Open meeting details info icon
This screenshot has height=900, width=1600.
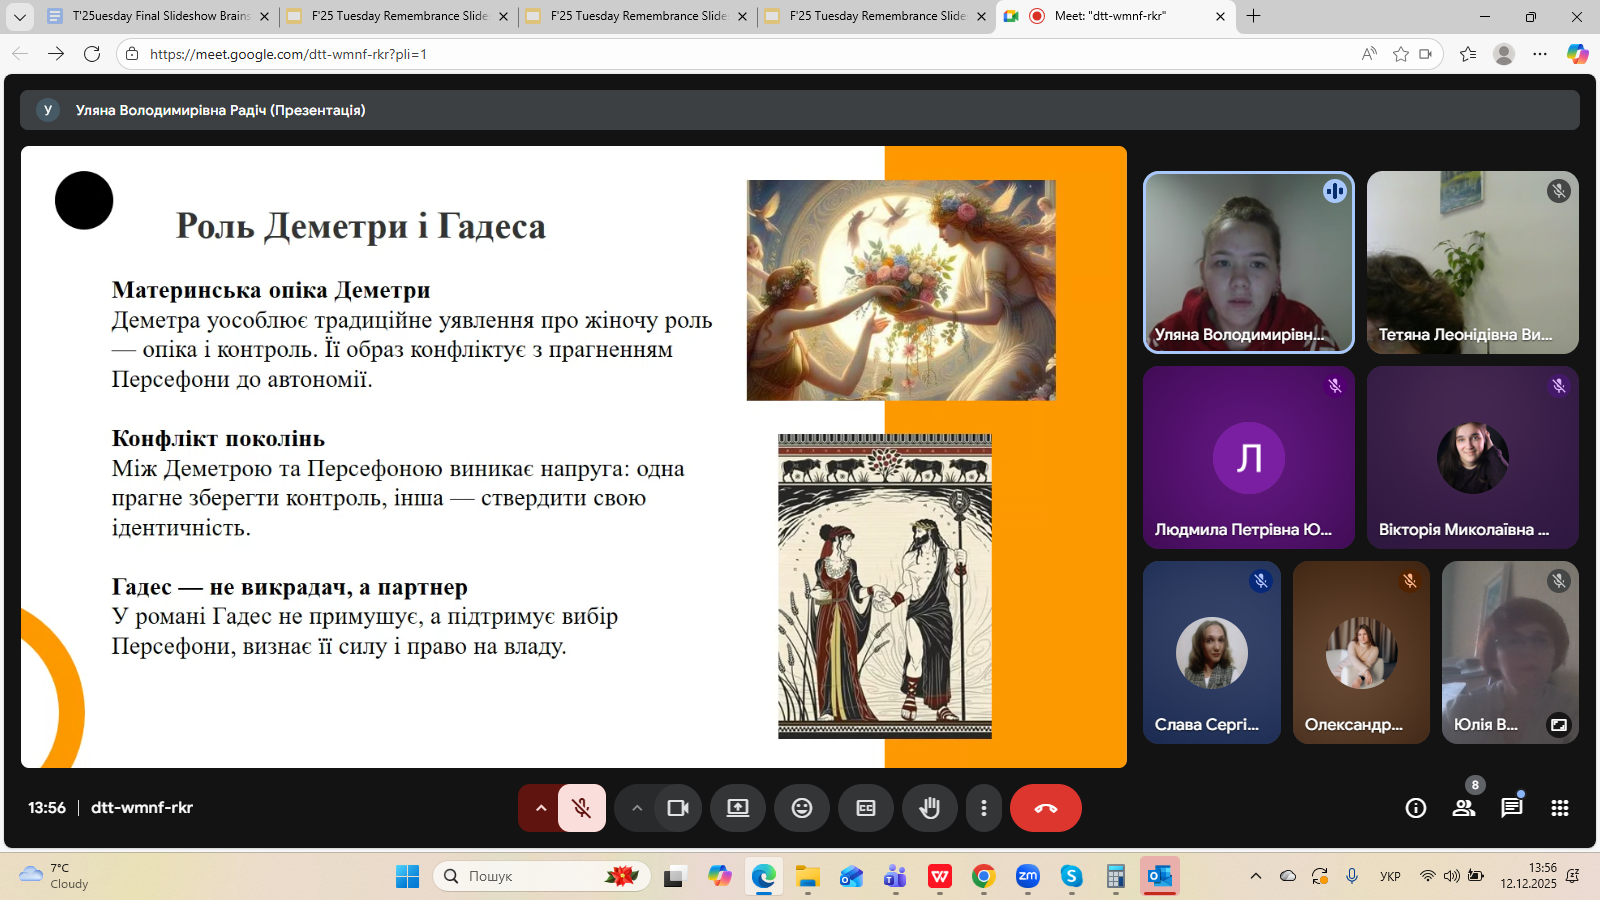(x=1415, y=808)
